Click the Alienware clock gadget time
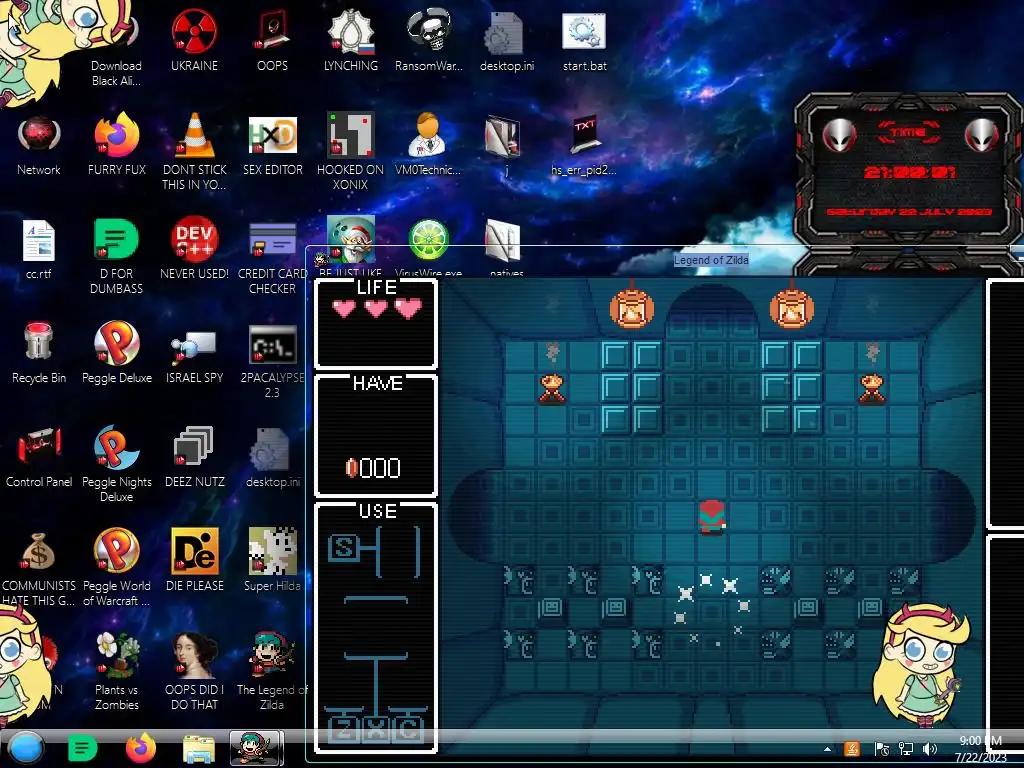This screenshot has height=768, width=1024. [910, 172]
